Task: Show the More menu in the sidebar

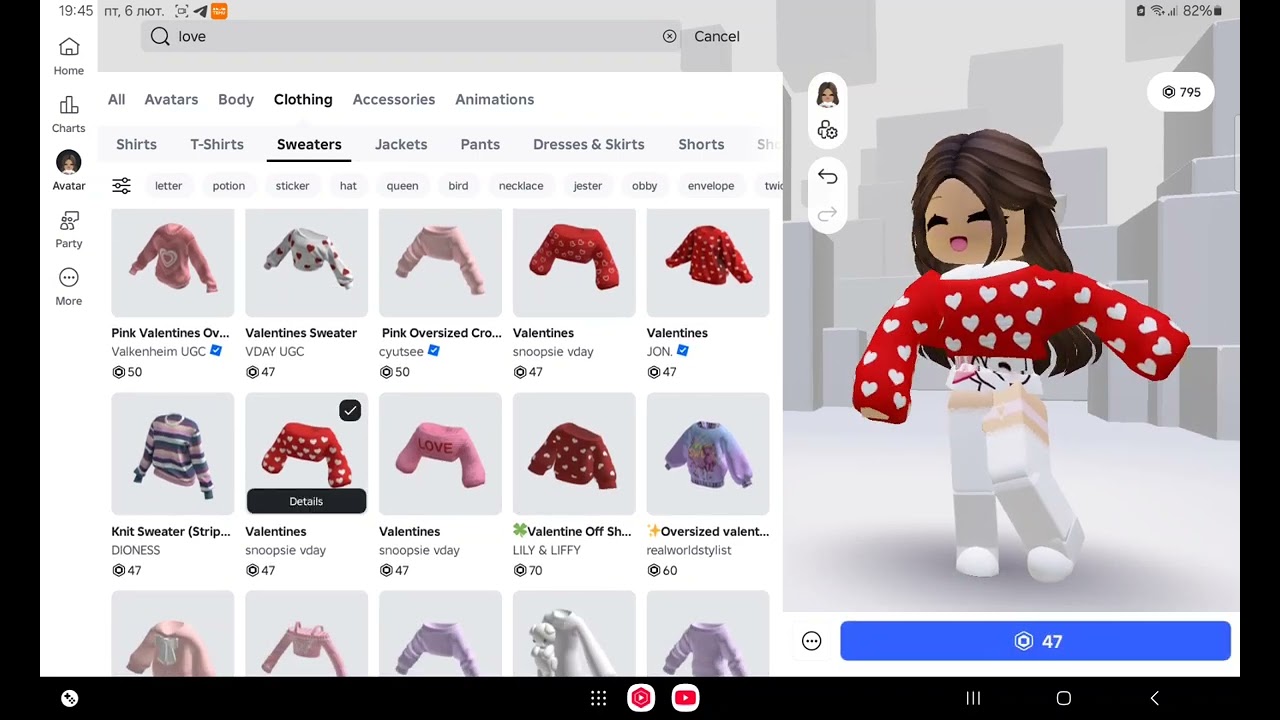Action: point(69,286)
